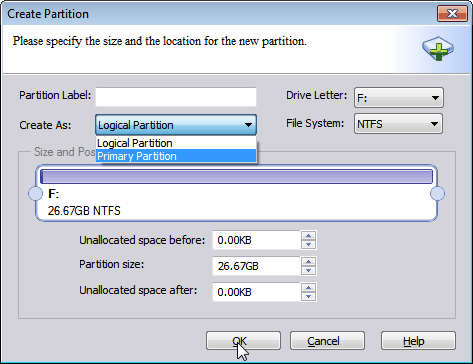Open the Drive Letter dropdown
This screenshot has height=364, width=473.
[x=399, y=98]
